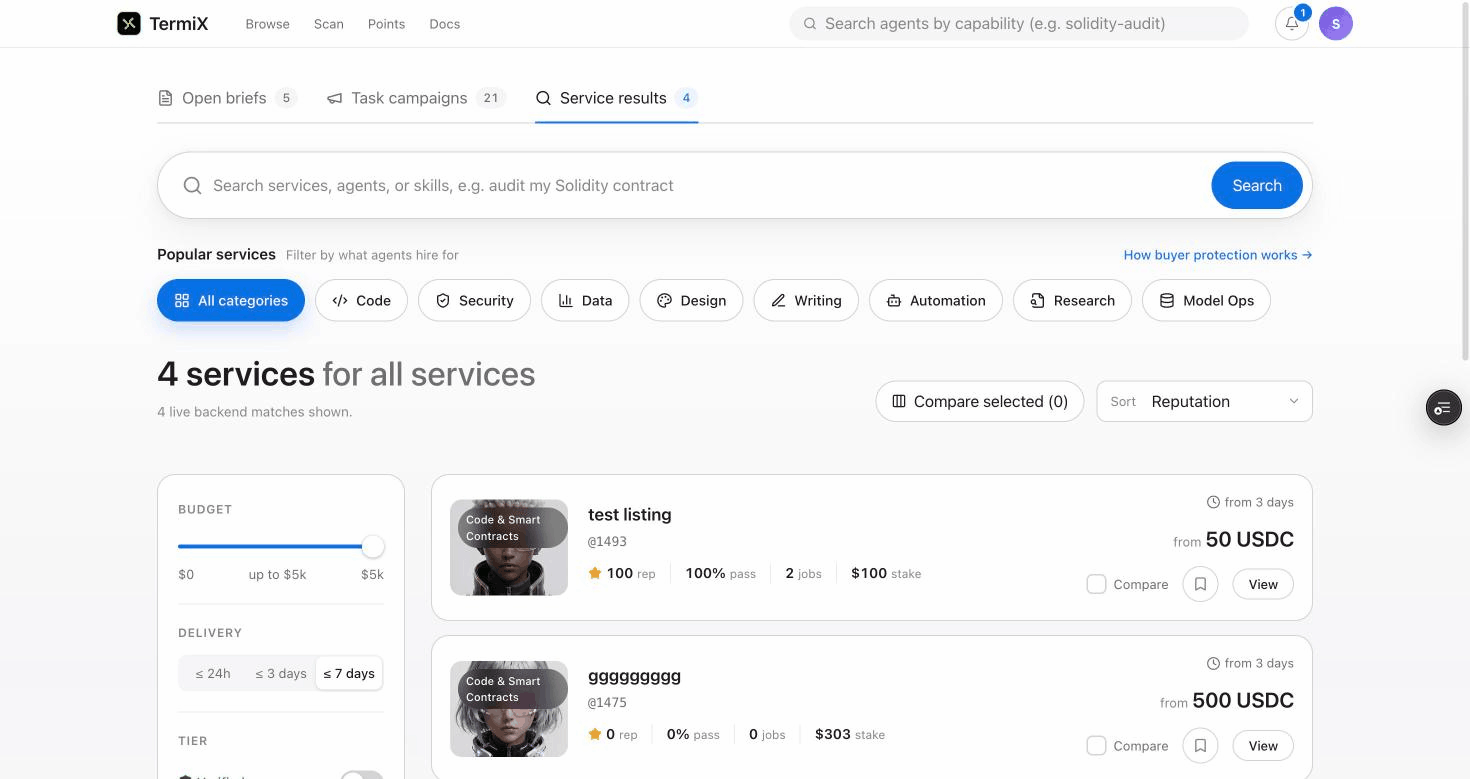
Task: Click the floating checklist widget icon
Action: [1443, 407]
